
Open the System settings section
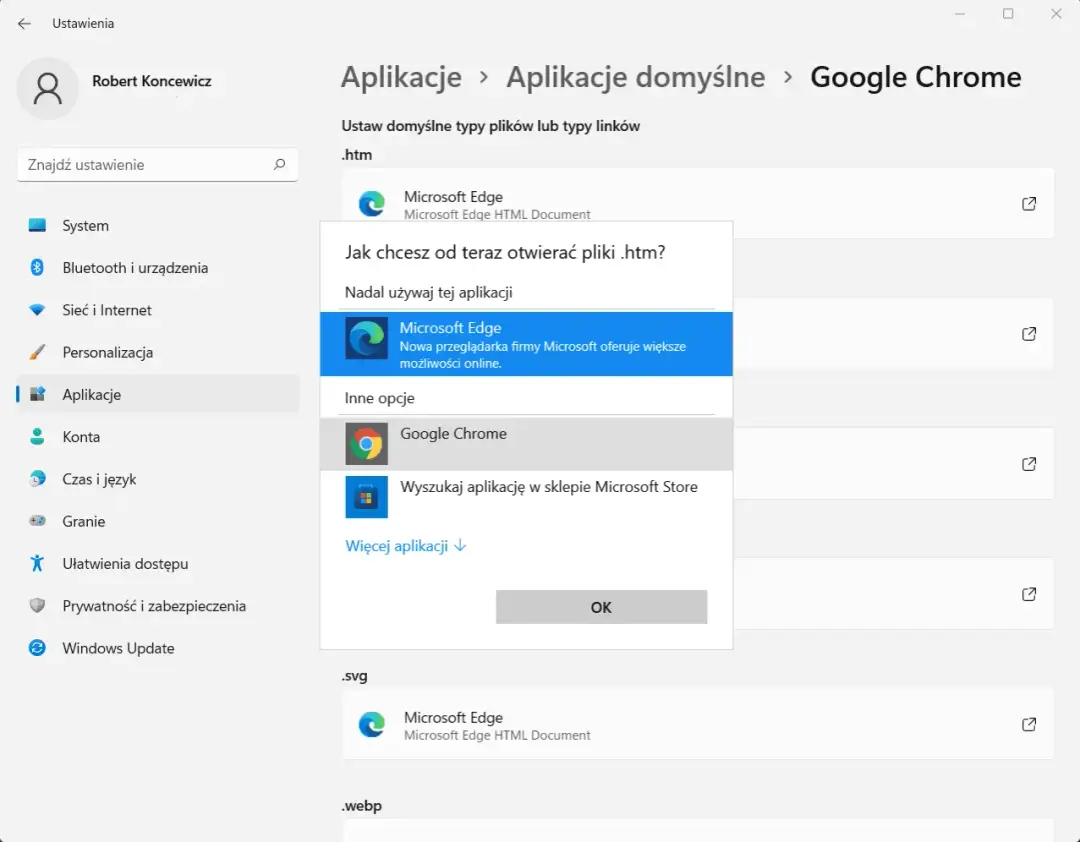85,226
